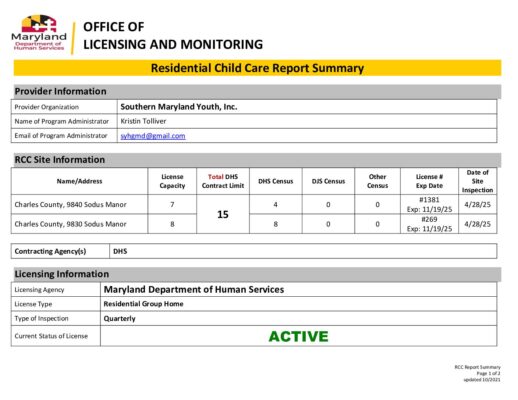Click the 'Type of Inspection' label
The height and width of the screenshot is (400, 518).
pos(41,318)
